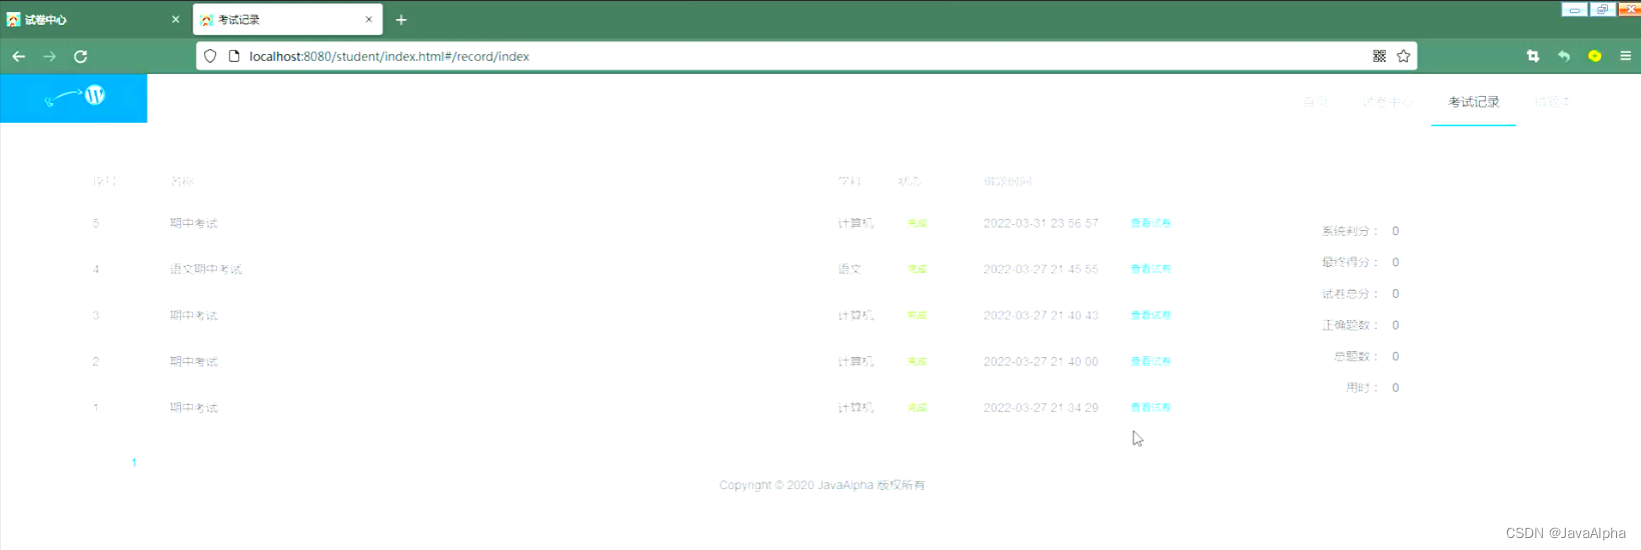Open the browser hamburger menu
1641x550 pixels.
coord(1626,56)
